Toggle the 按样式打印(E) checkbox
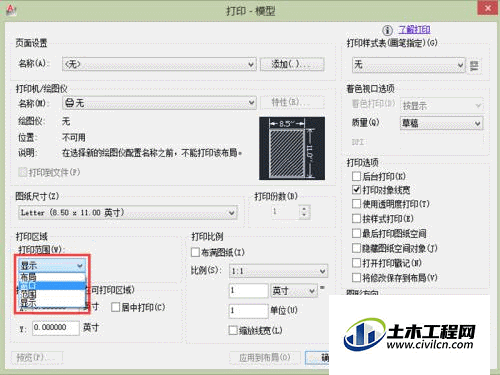 click(x=356, y=219)
